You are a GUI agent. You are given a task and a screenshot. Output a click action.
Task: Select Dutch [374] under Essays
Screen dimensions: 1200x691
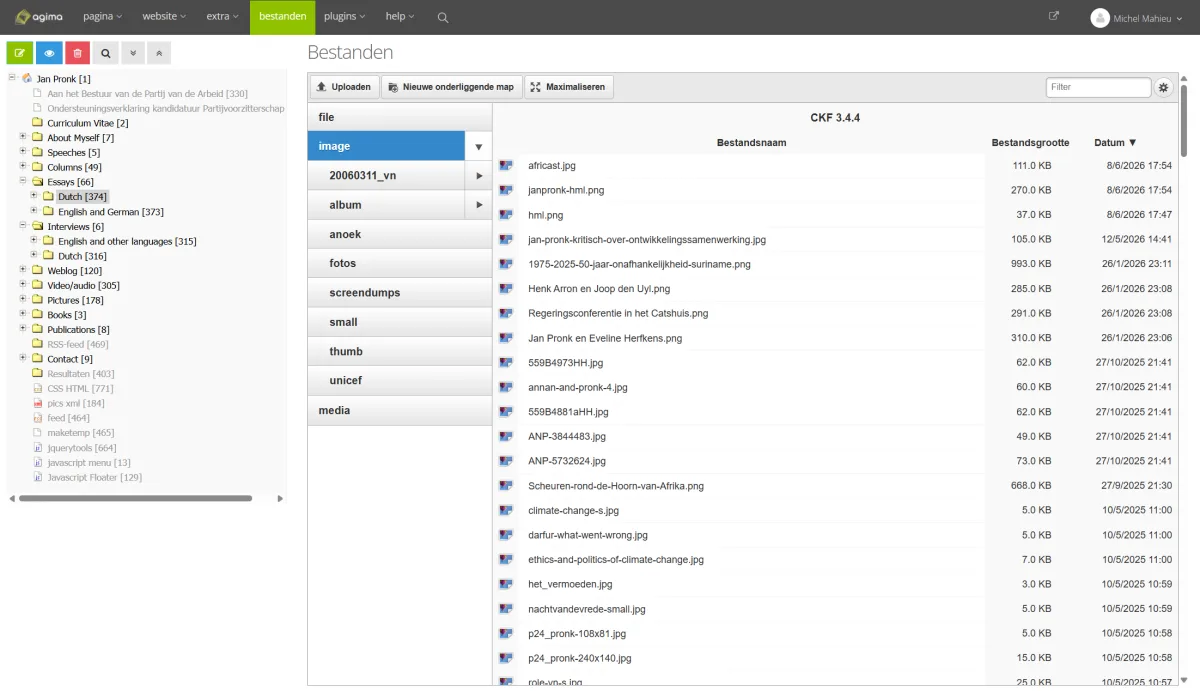(x=82, y=197)
